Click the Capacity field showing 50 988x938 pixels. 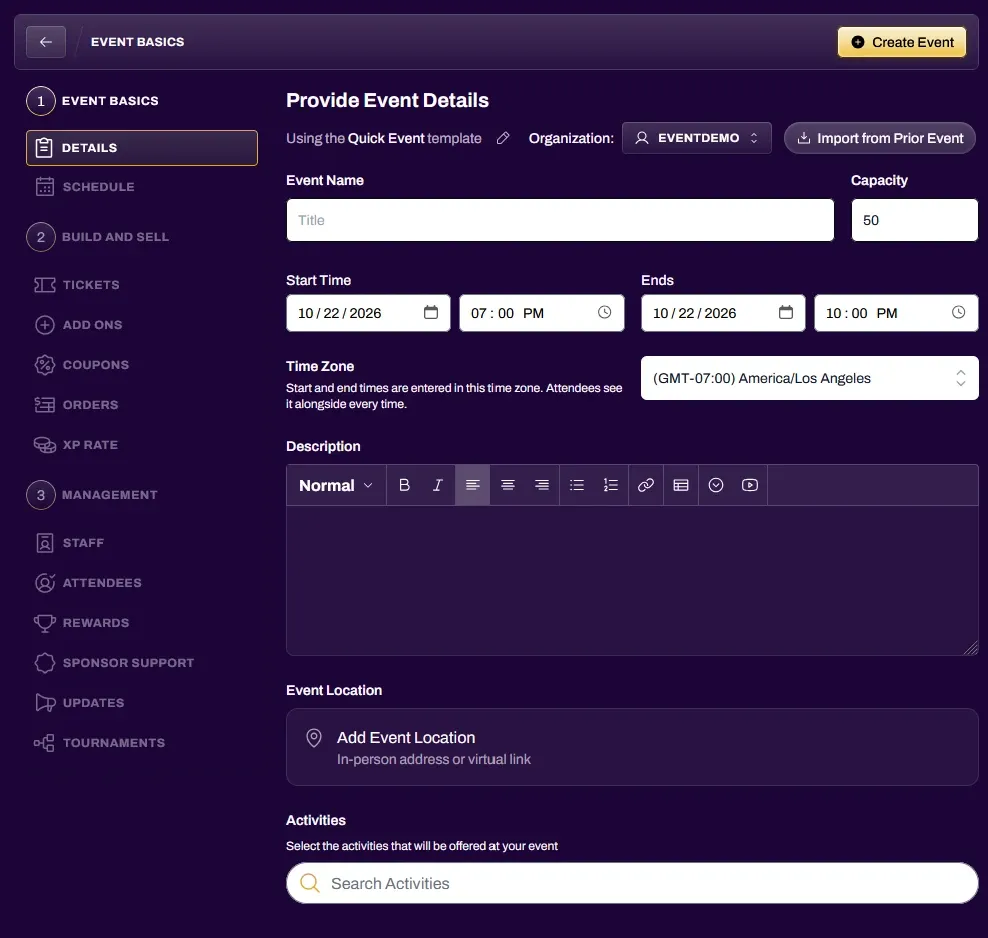914,220
